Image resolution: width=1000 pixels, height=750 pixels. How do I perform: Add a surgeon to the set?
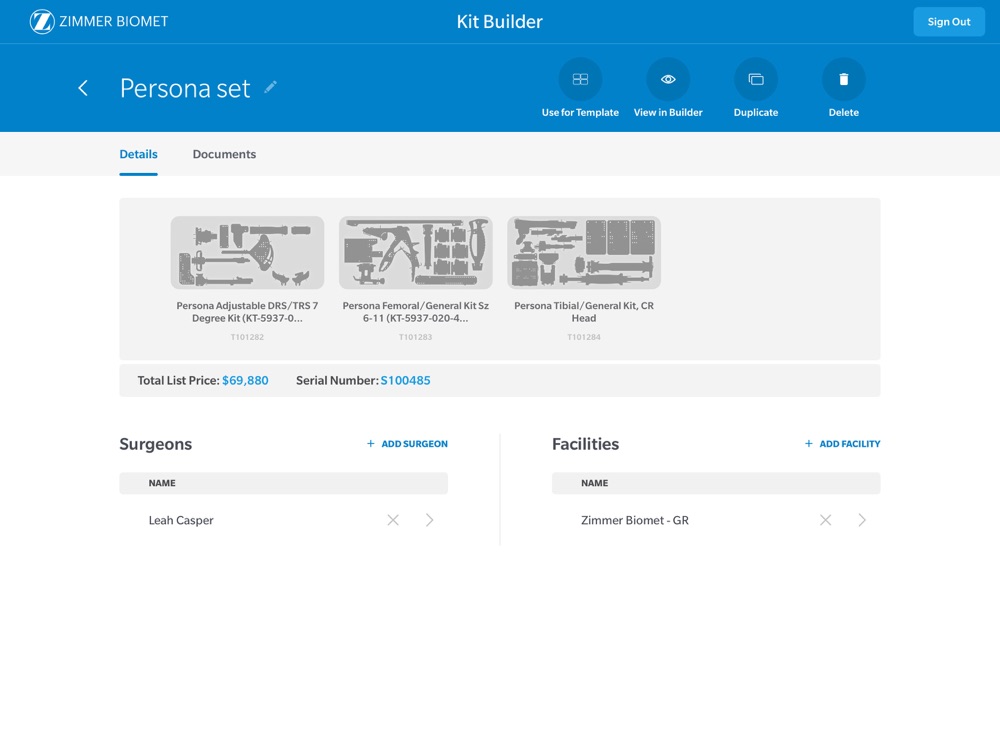407,444
